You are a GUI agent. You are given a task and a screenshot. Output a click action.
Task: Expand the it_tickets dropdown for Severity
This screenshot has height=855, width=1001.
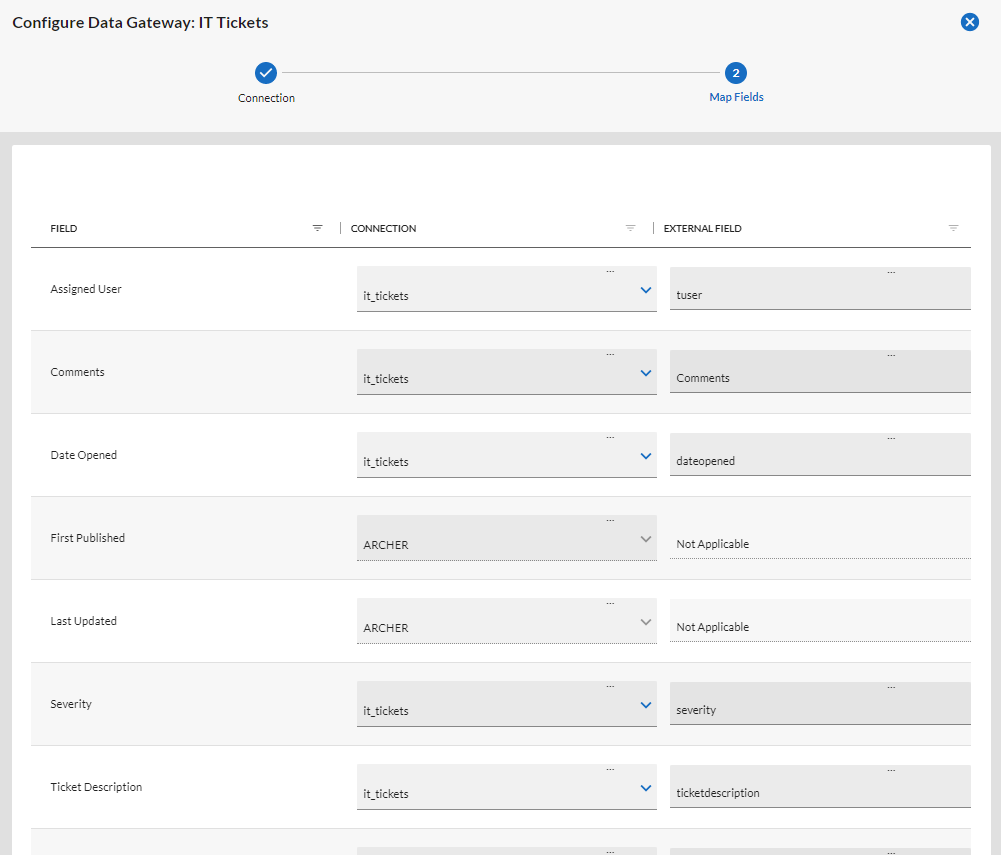644,703
